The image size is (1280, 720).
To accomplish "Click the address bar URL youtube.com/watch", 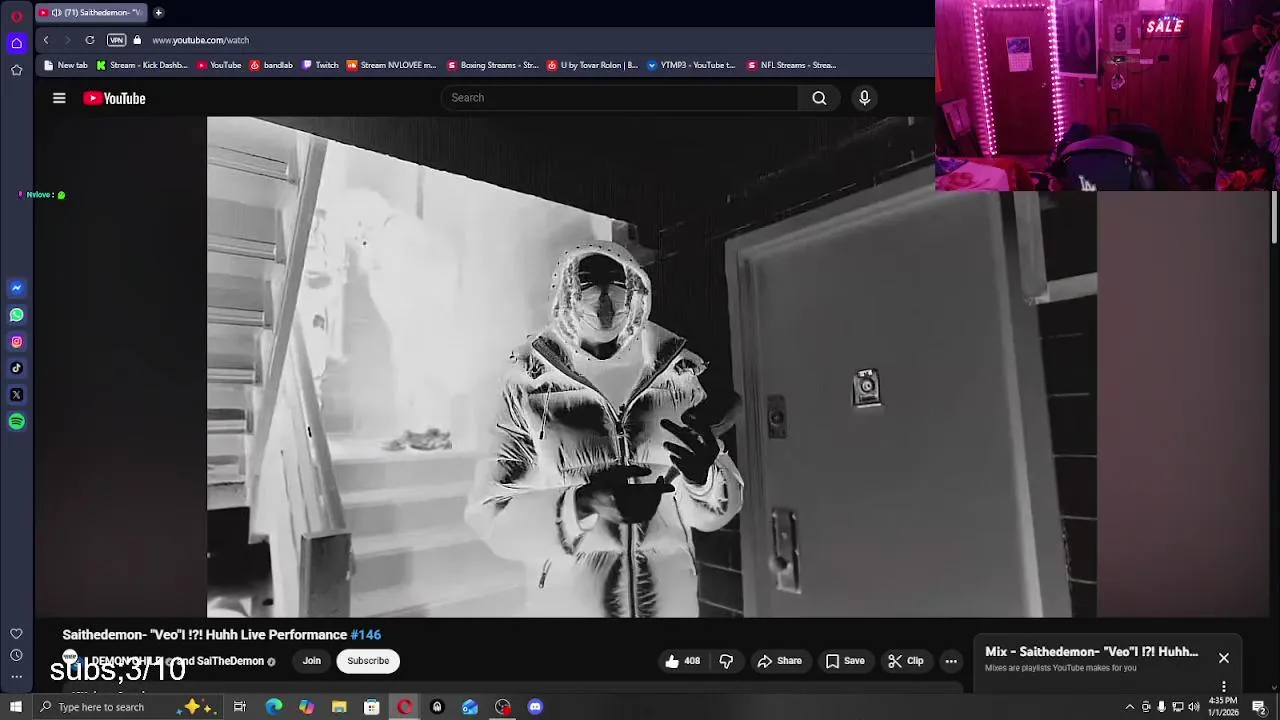I will coord(201,40).
